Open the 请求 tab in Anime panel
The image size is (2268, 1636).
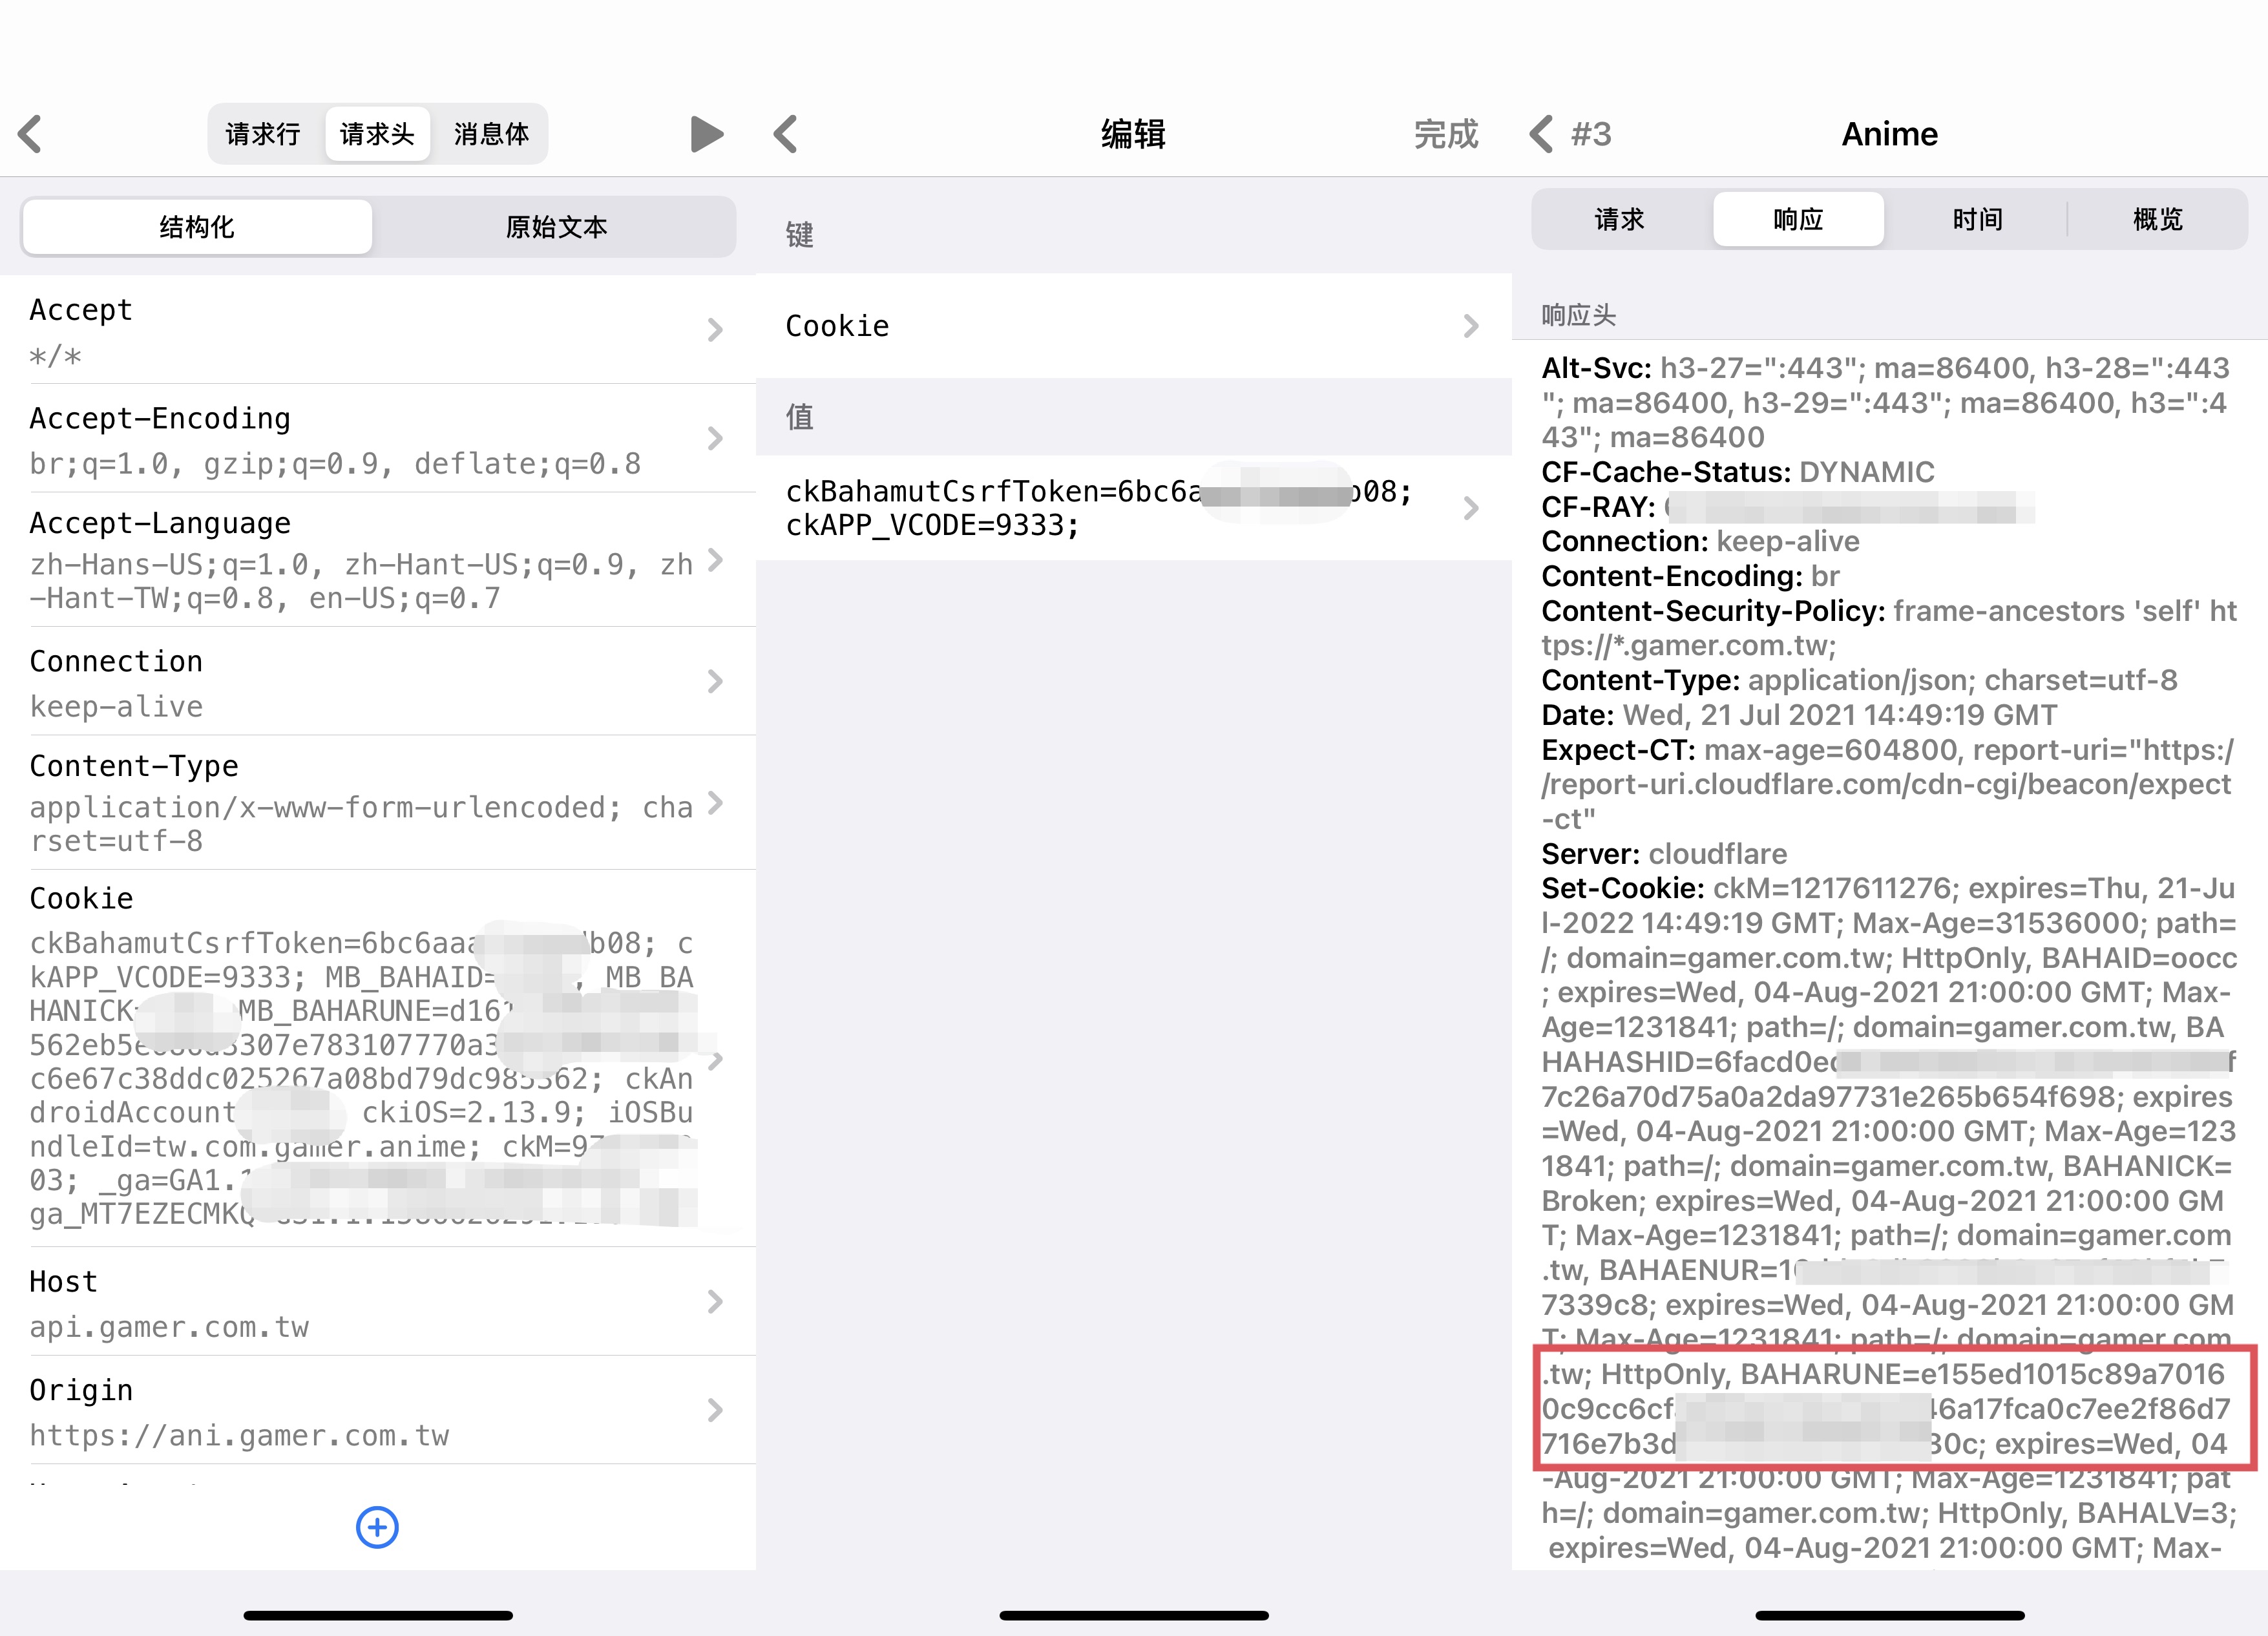(x=1620, y=219)
